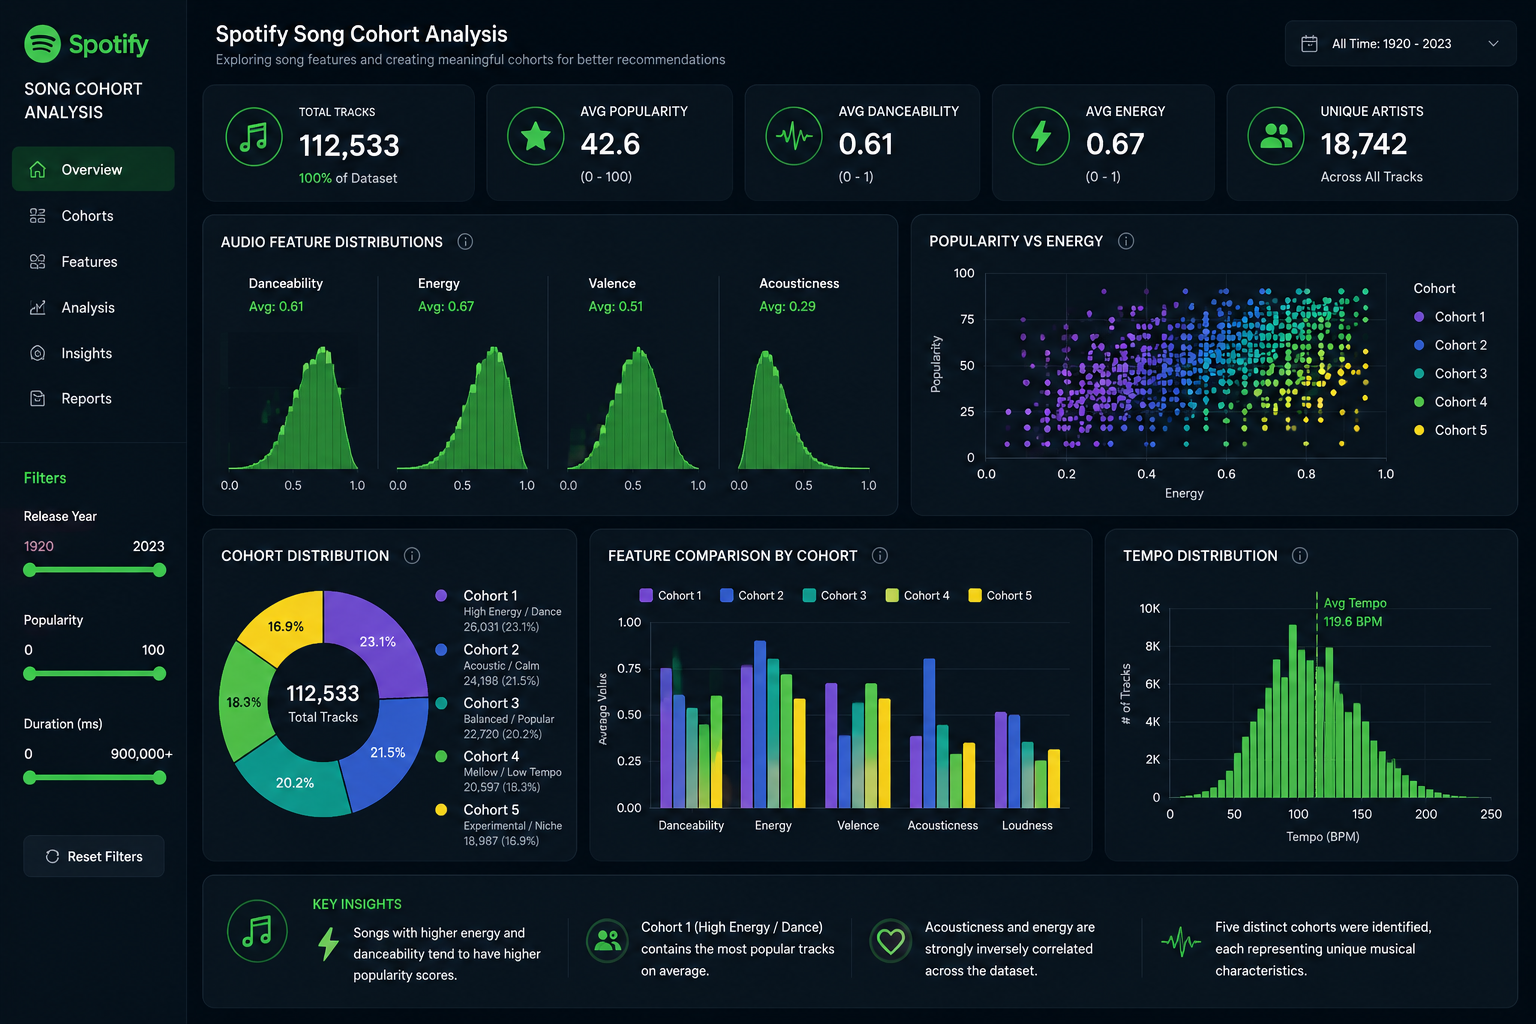Click the Avg Danceability waveform icon

(x=794, y=136)
